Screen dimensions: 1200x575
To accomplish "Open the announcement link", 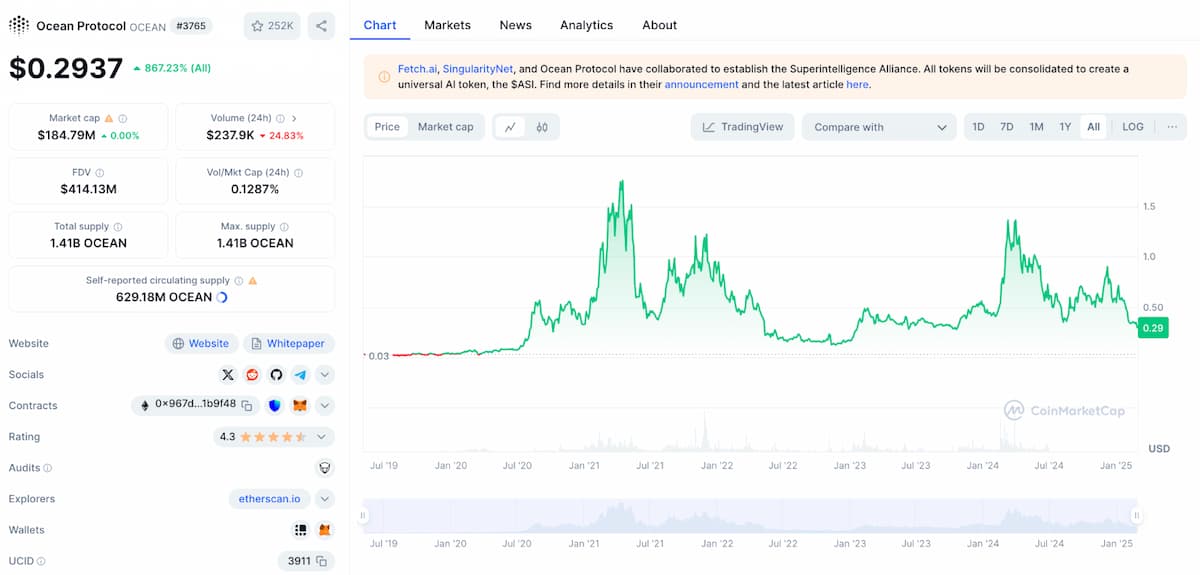I will click(701, 85).
